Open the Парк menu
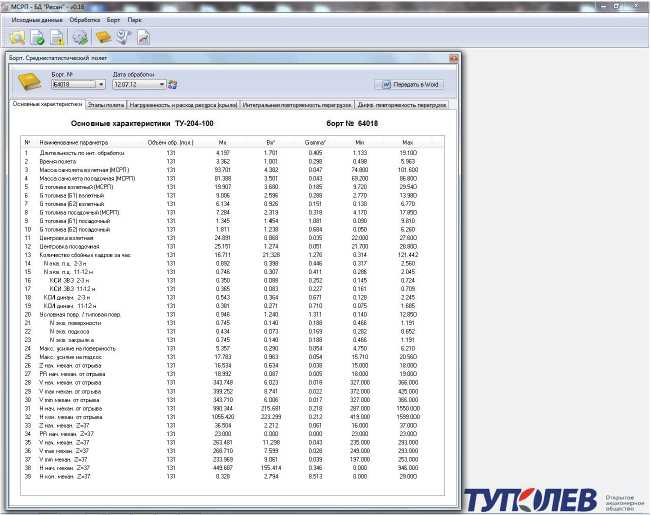Image resolution: width=651 pixels, height=515 pixels. tap(134, 20)
